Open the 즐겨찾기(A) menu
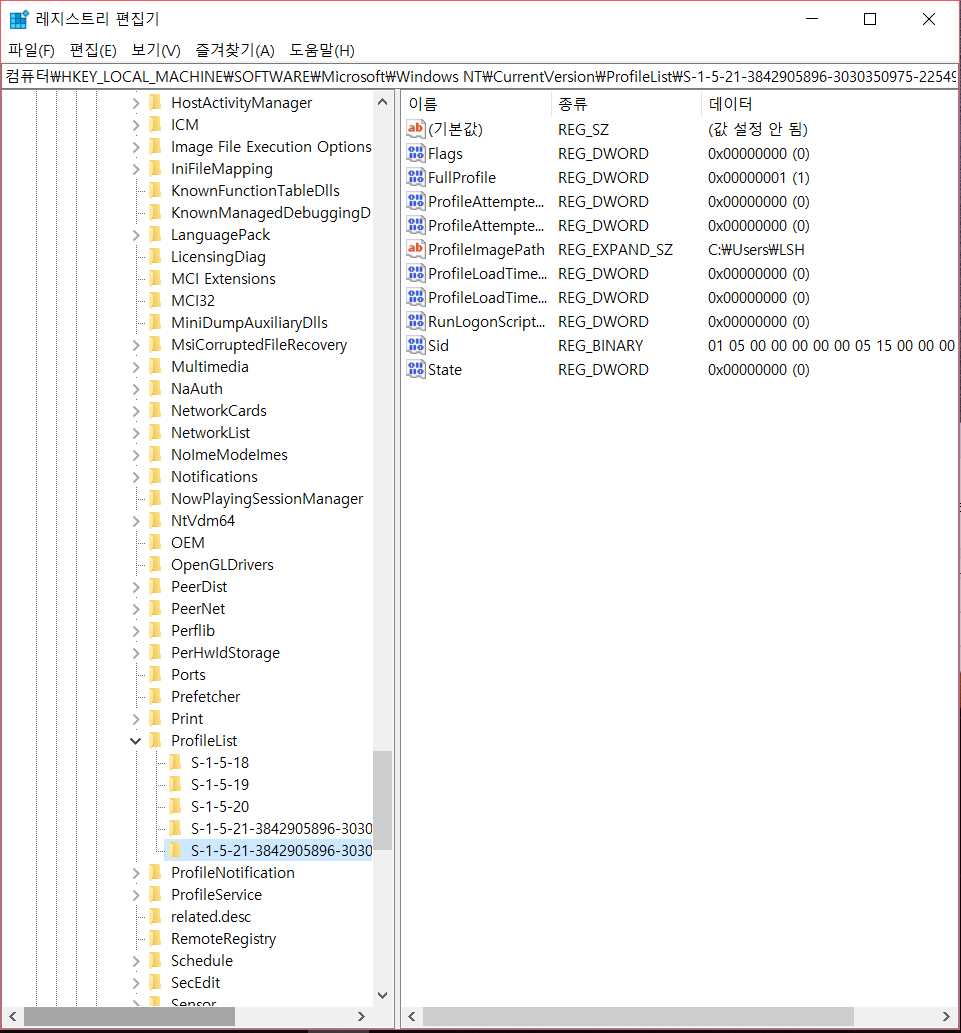Screen dimensions: 961x1033 [234, 50]
